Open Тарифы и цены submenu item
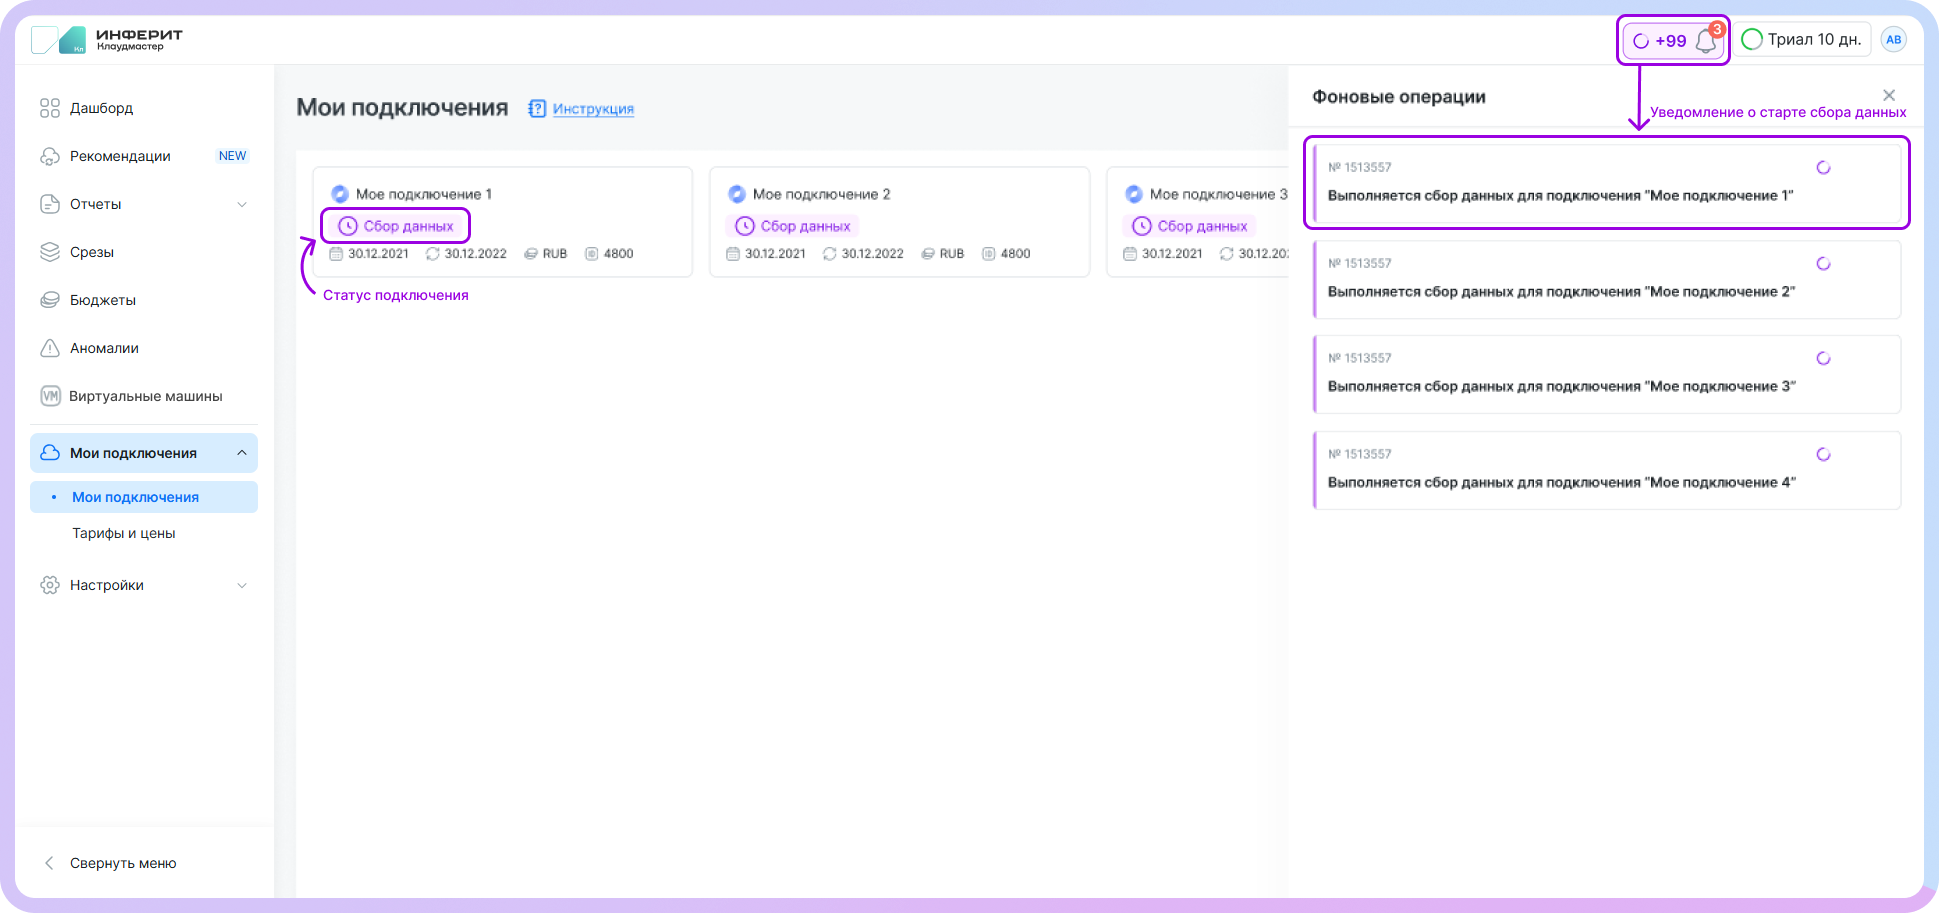Screen dimensions: 1939x913 pyautogui.click(x=124, y=533)
